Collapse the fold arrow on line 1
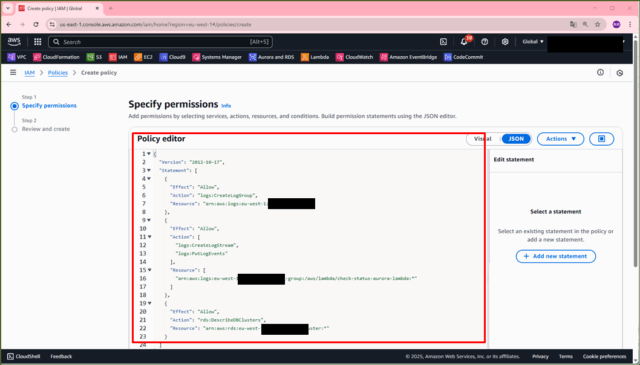This screenshot has width=640, height=365. 149,154
